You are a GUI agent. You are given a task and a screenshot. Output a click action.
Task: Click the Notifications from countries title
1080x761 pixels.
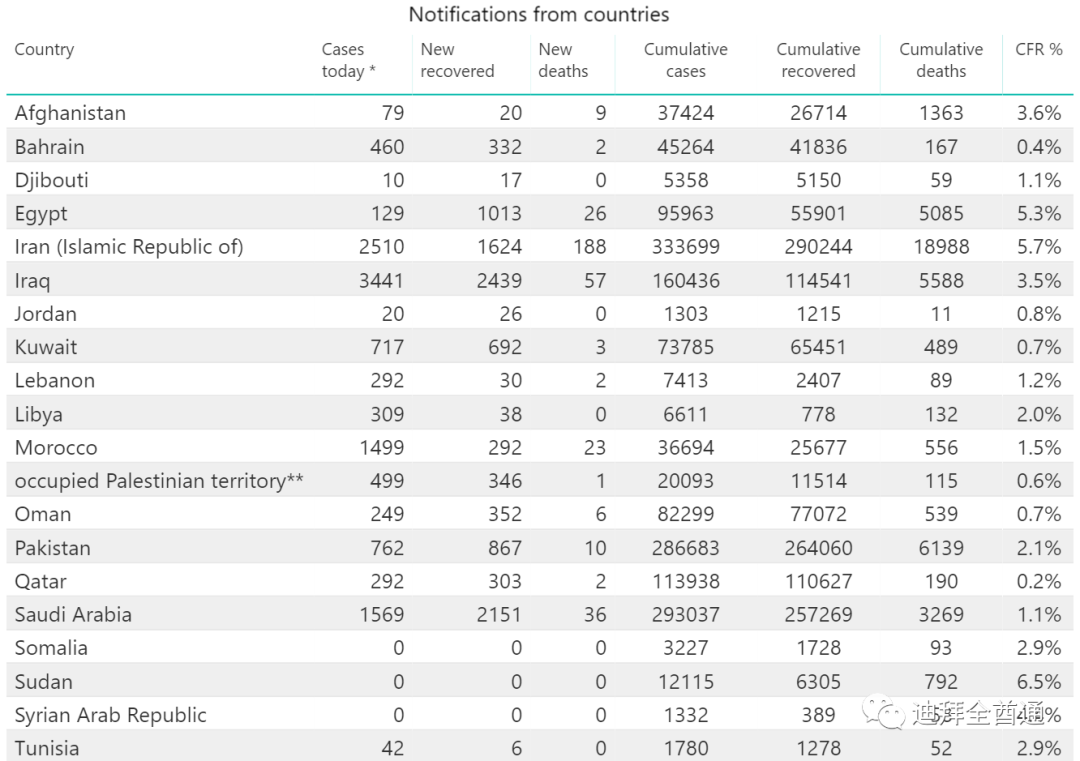click(539, 15)
